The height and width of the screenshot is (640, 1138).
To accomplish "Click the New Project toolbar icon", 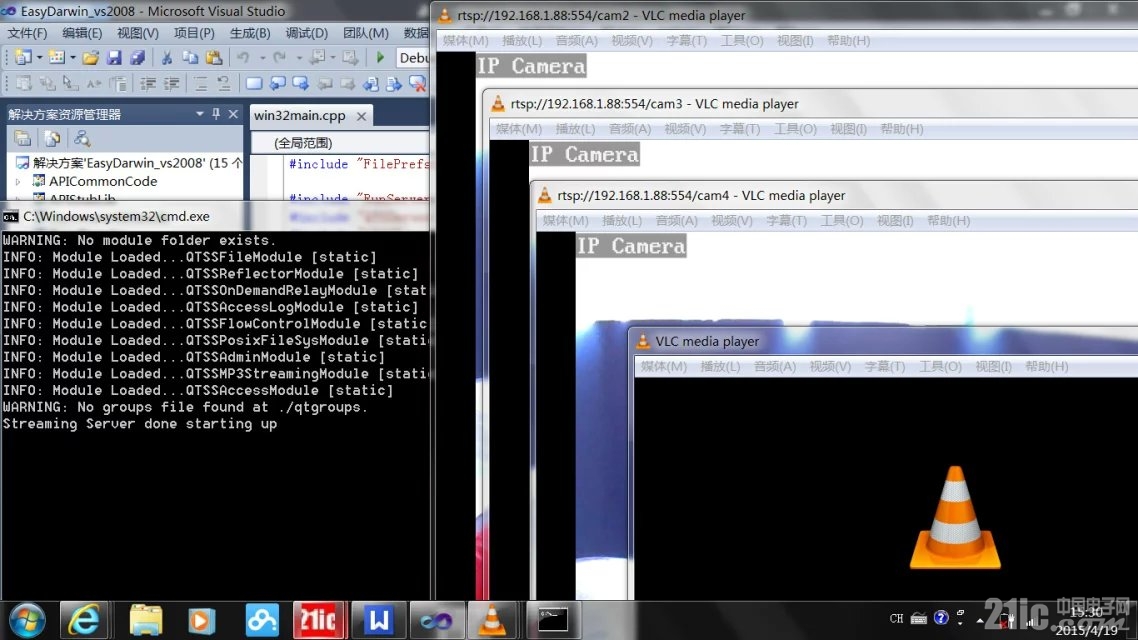I will click(x=22, y=57).
